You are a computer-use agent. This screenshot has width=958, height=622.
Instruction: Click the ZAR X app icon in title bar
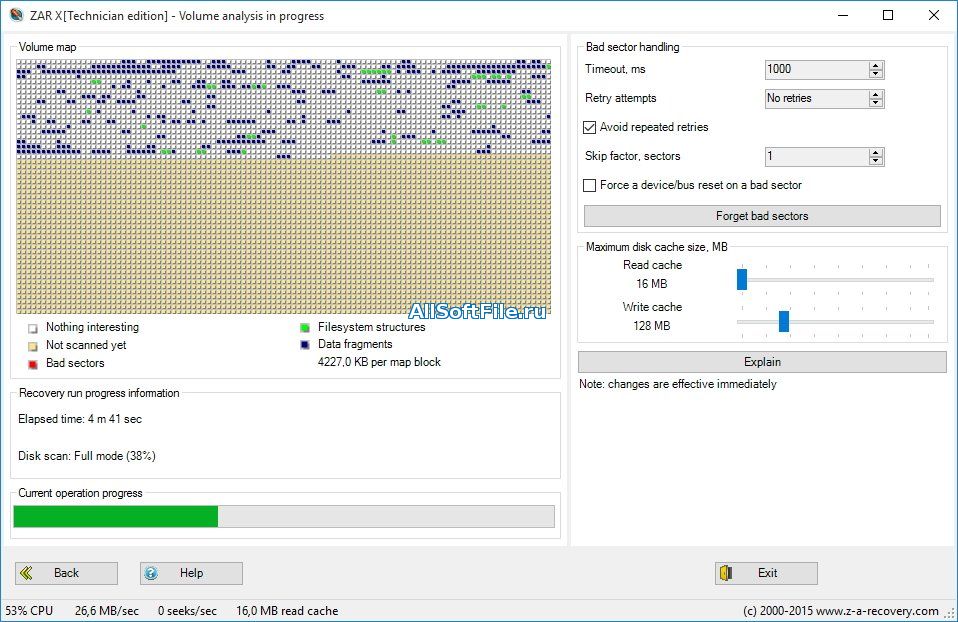pyautogui.click(x=15, y=15)
